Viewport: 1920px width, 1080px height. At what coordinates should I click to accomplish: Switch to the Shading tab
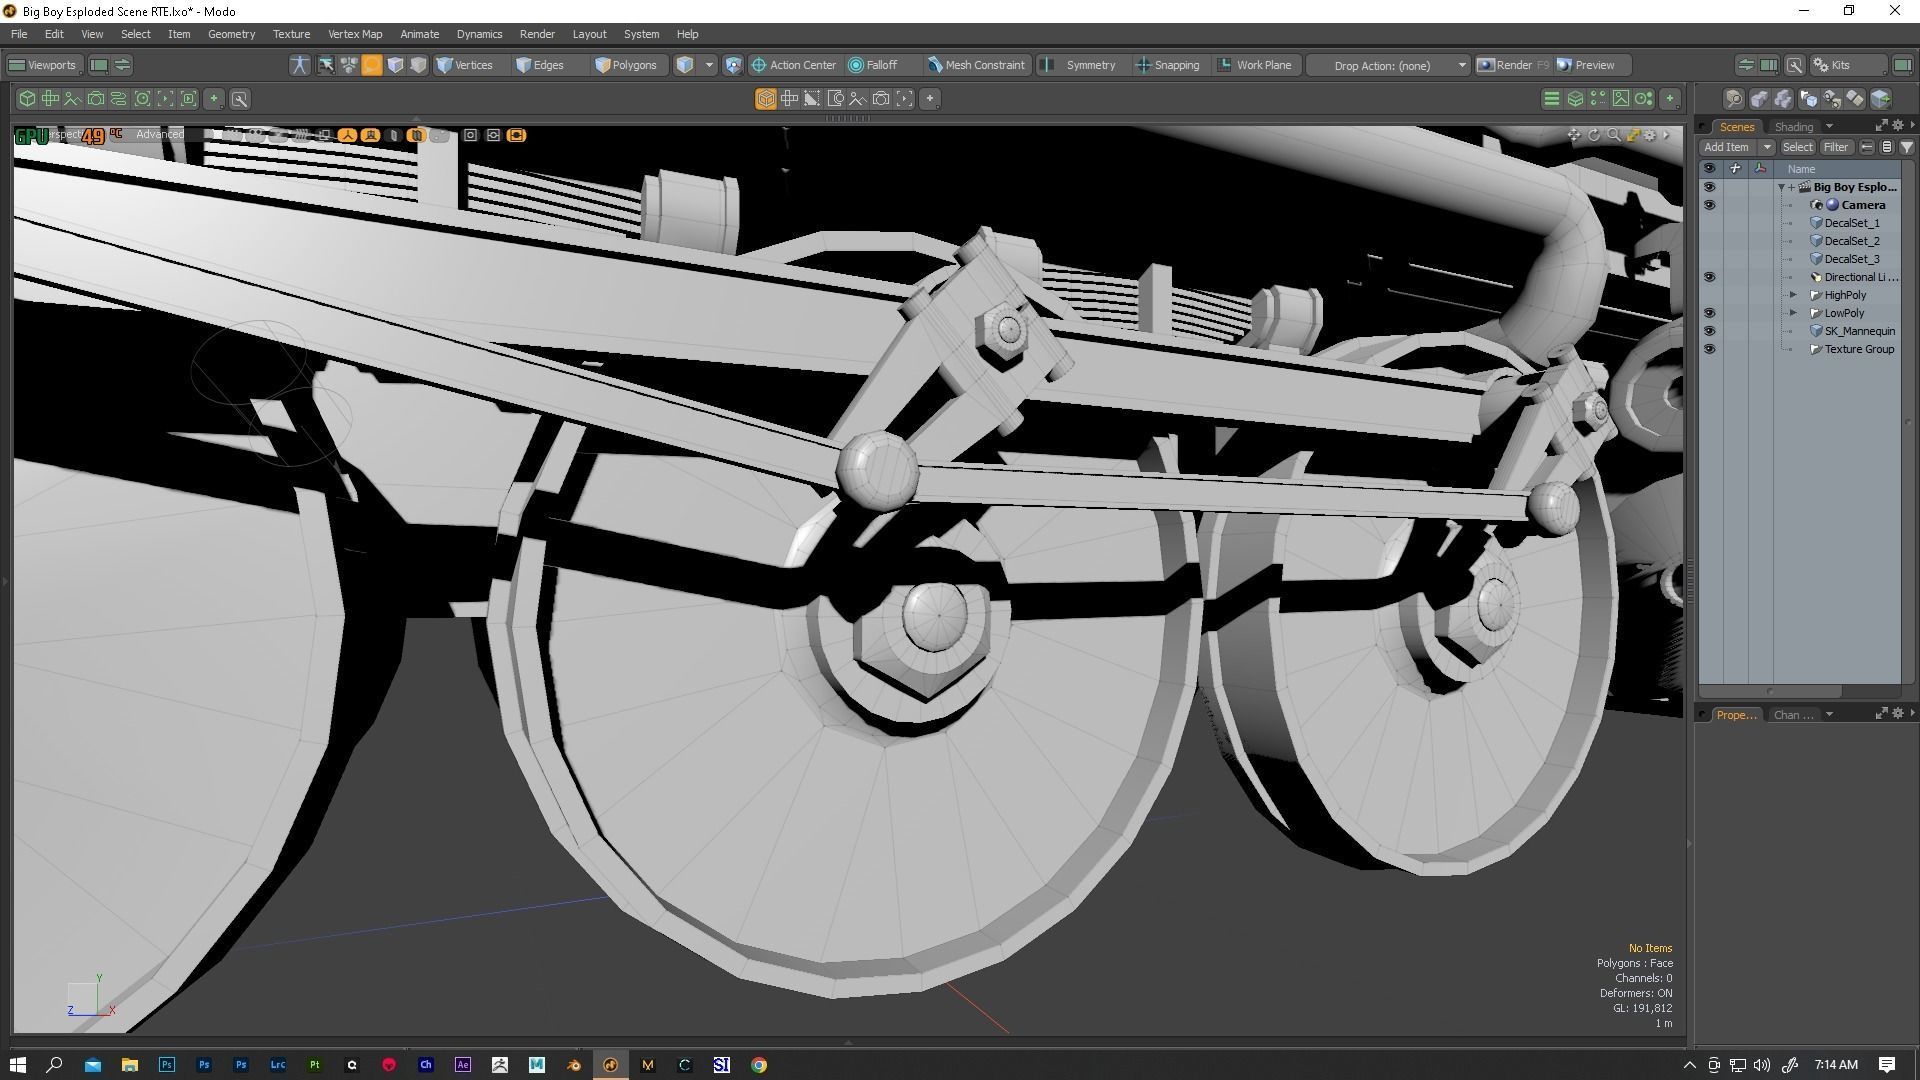click(x=1793, y=127)
